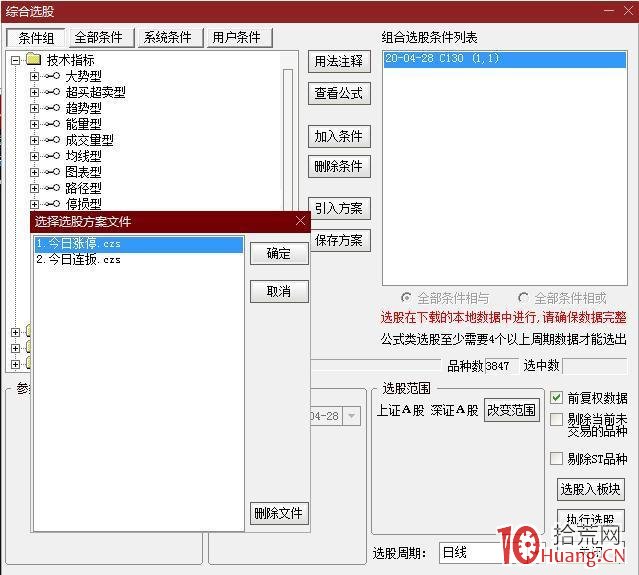Select the file 2.今日连扳.czs
This screenshot has width=639, height=575.
pyautogui.click(x=139, y=260)
